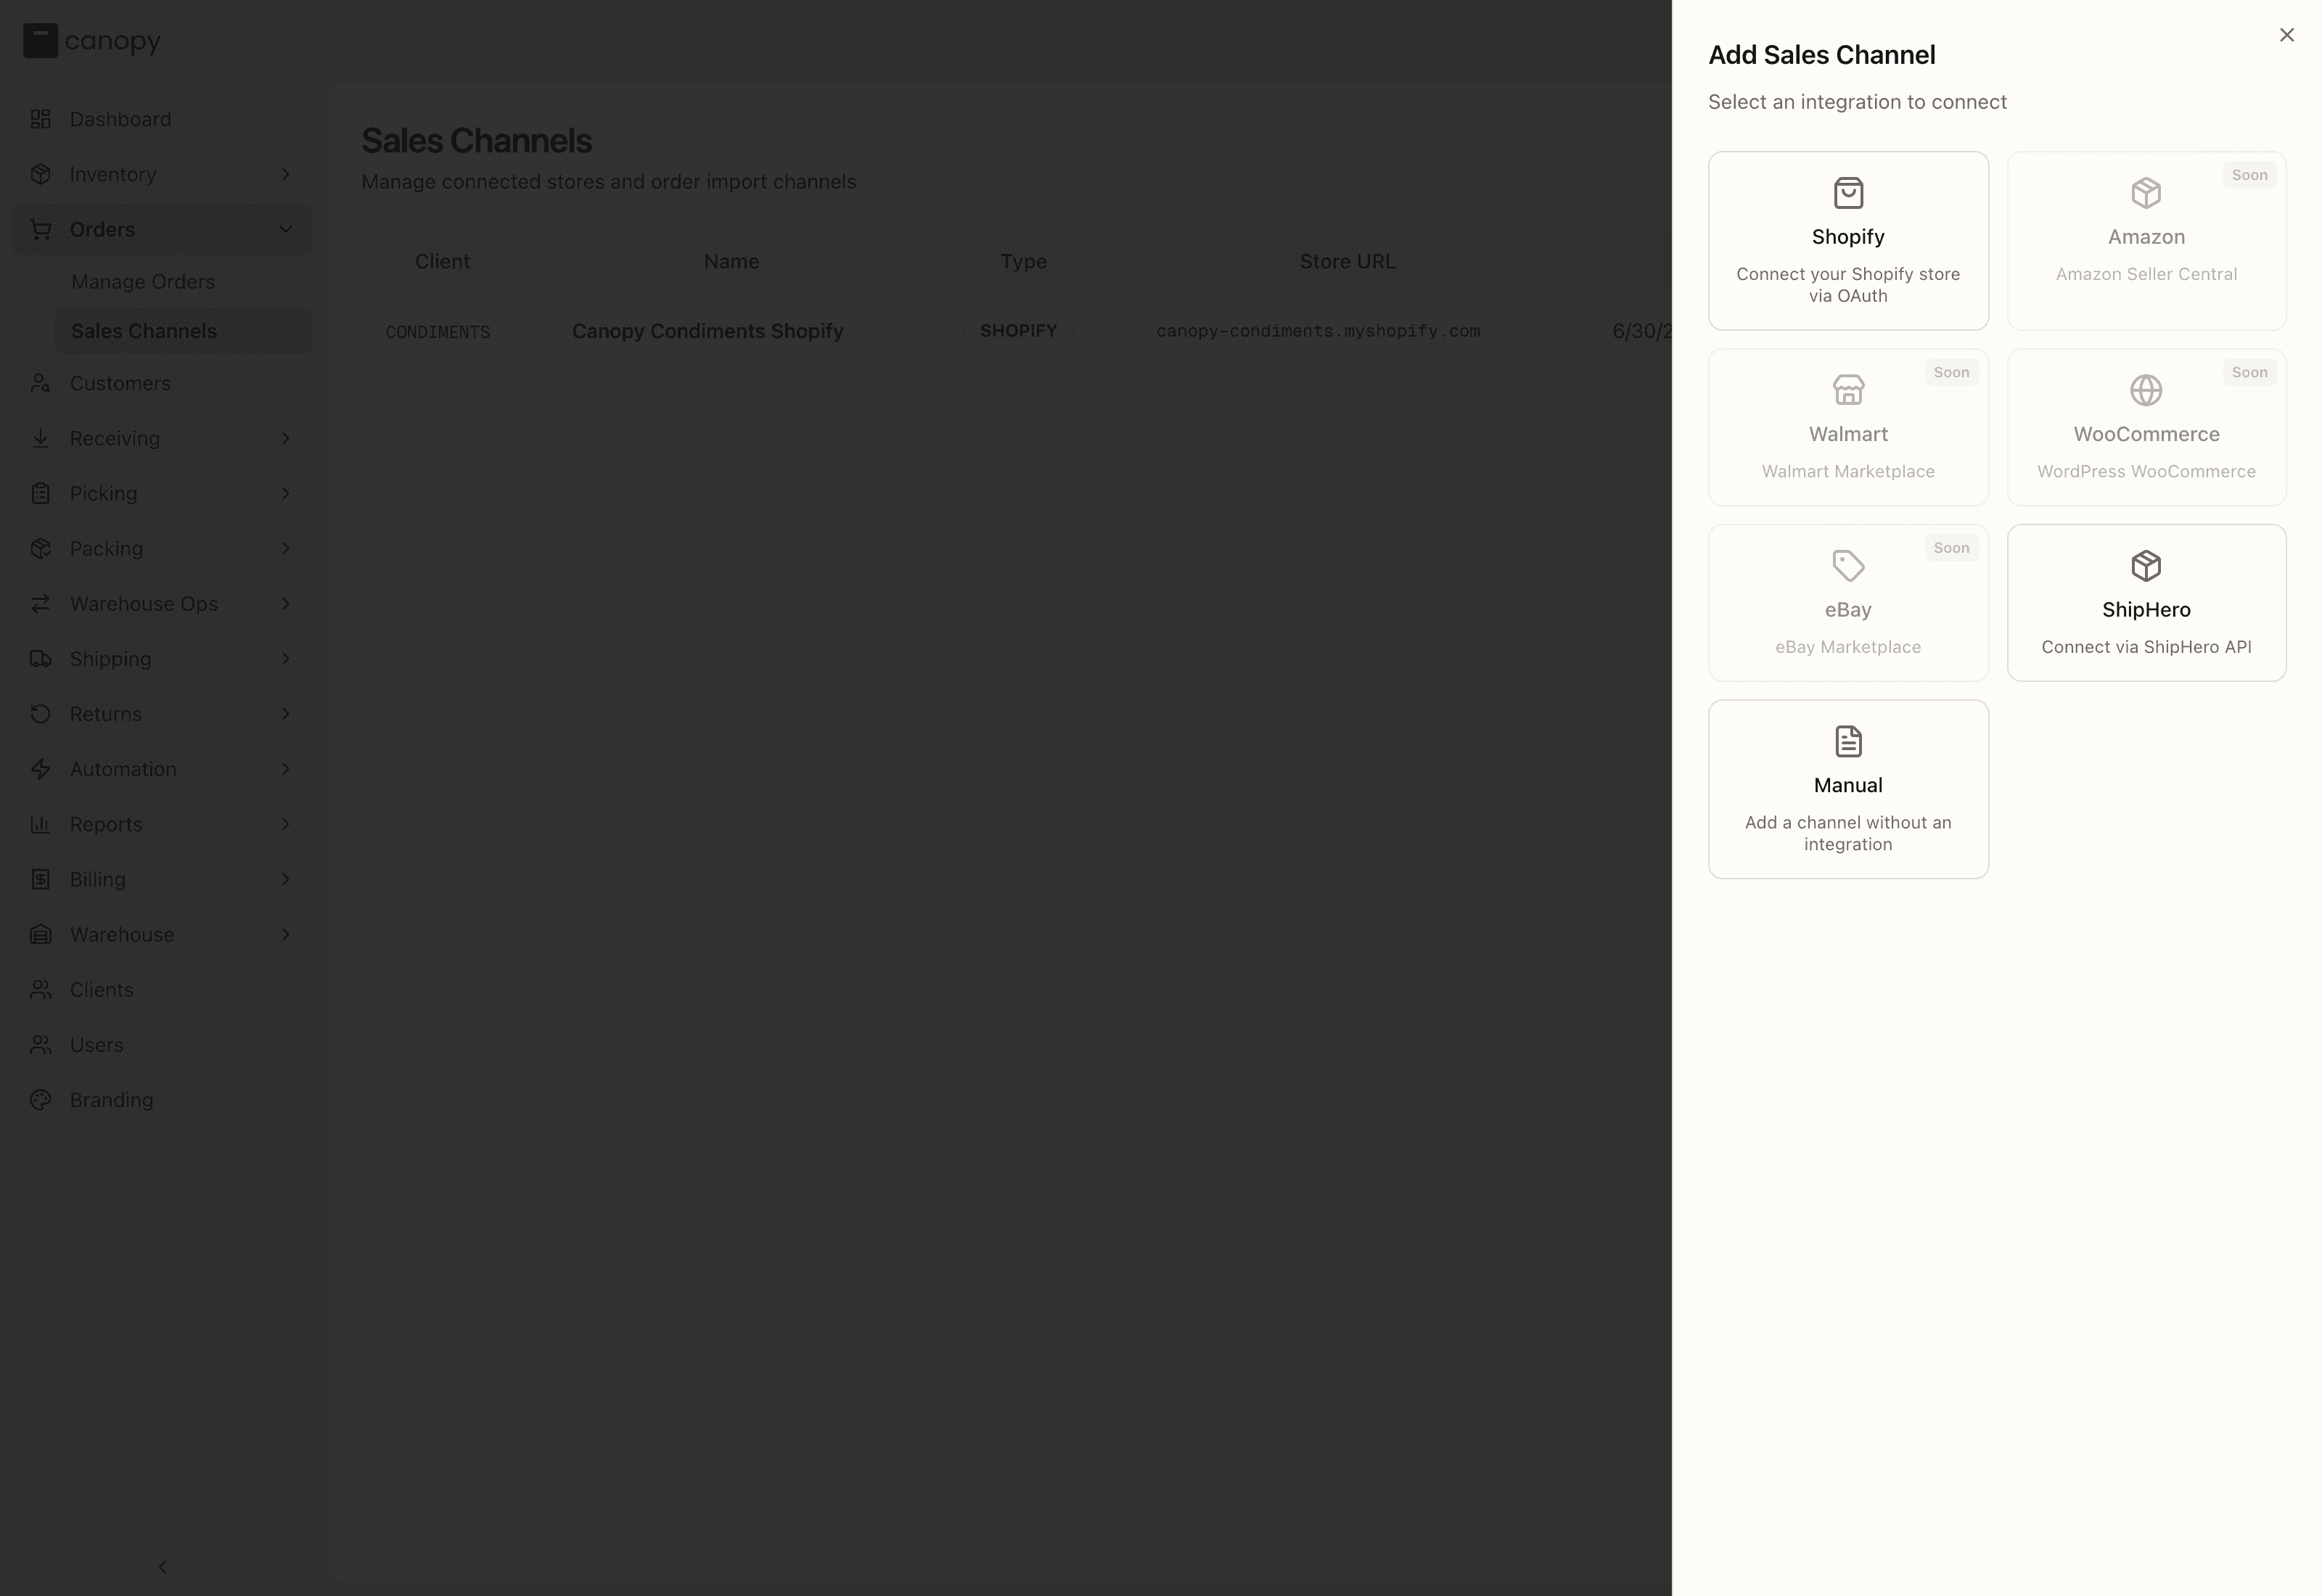
Task: Click the WooCommerce title on integration card
Action: click(x=2145, y=434)
